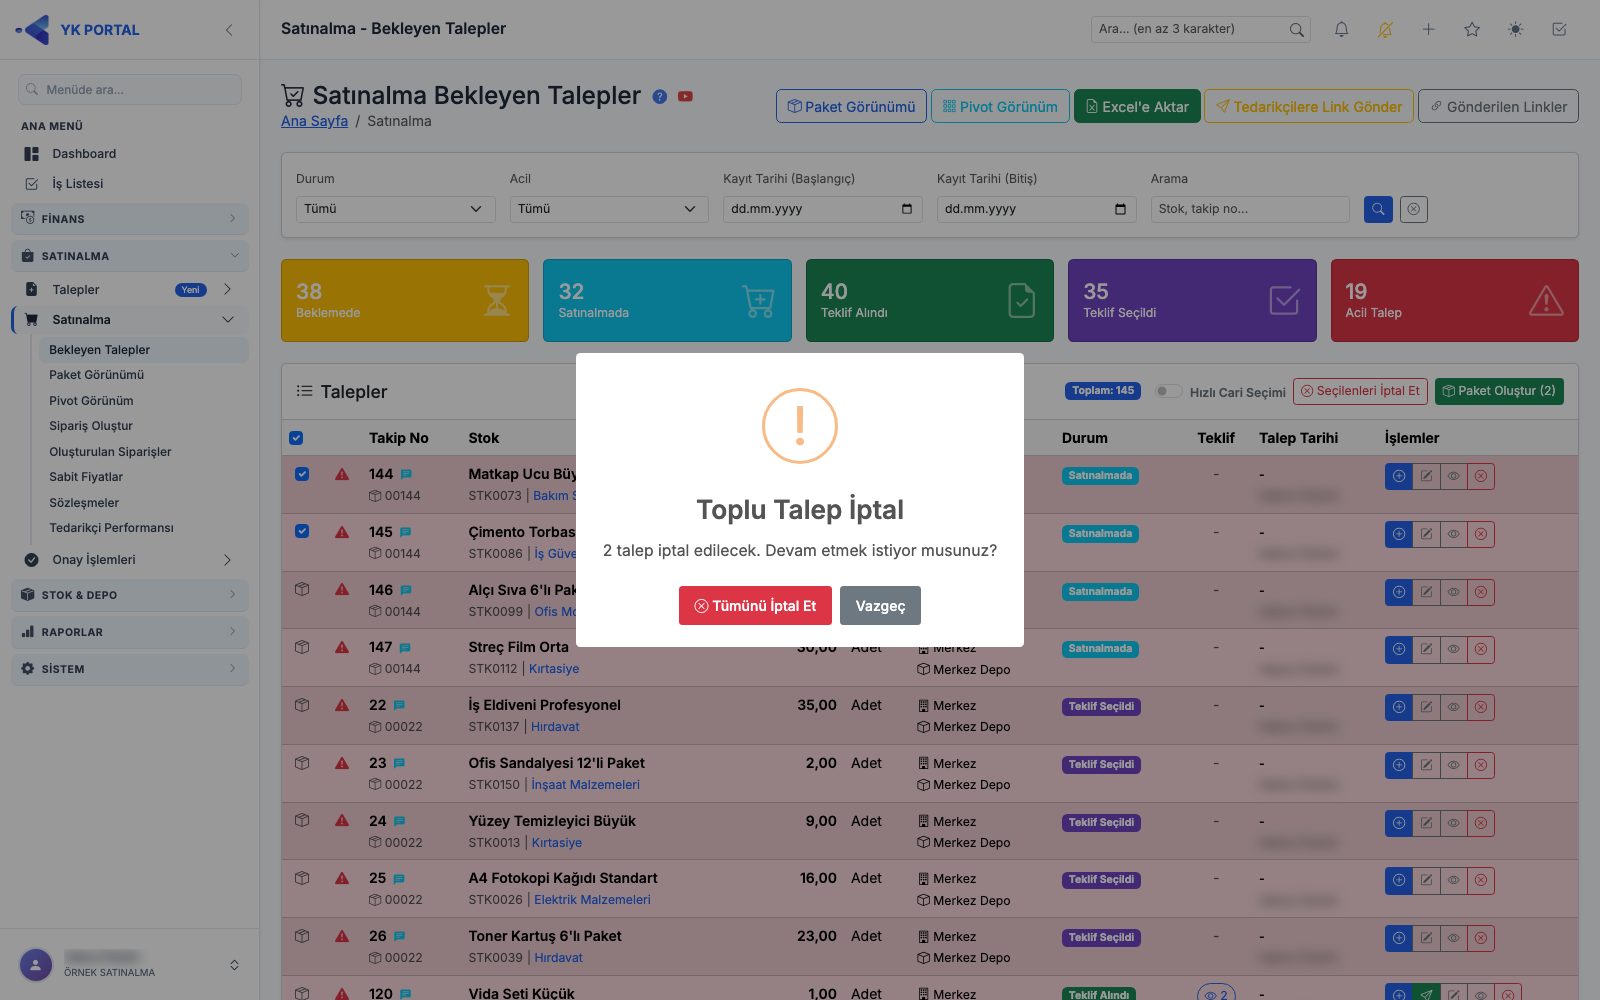
Task: Expand the FİNANS menu section
Action: pos(130,218)
